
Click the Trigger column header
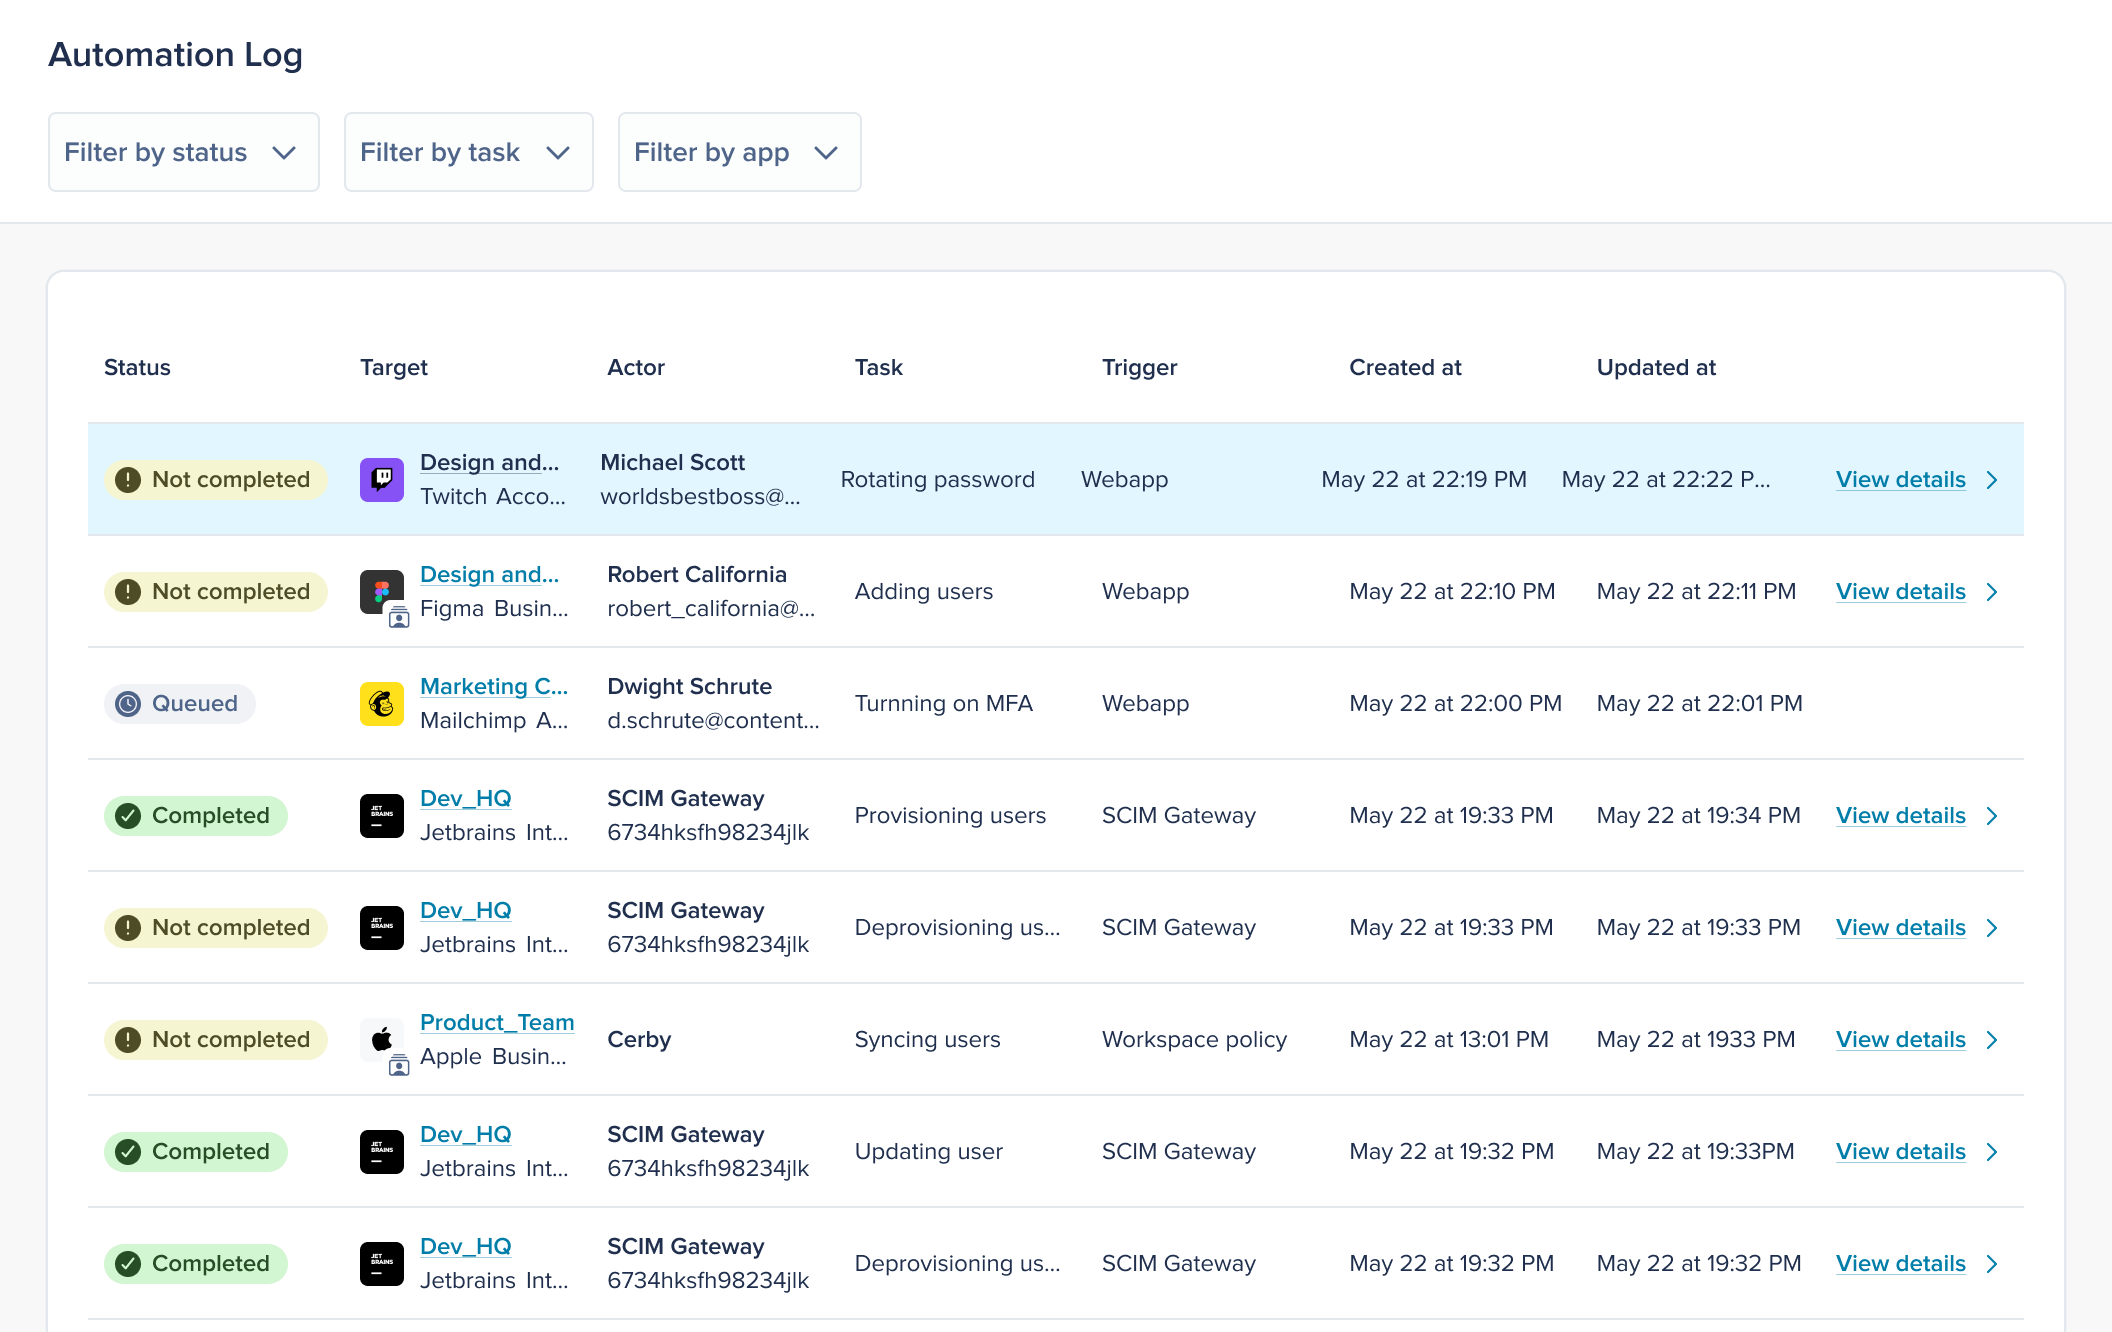click(1139, 368)
